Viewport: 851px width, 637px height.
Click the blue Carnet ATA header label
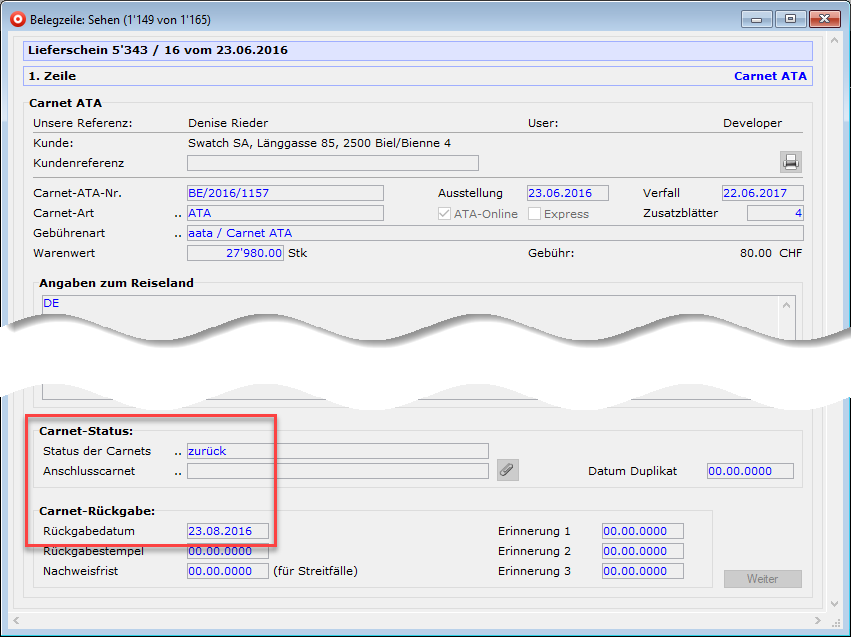[769, 76]
